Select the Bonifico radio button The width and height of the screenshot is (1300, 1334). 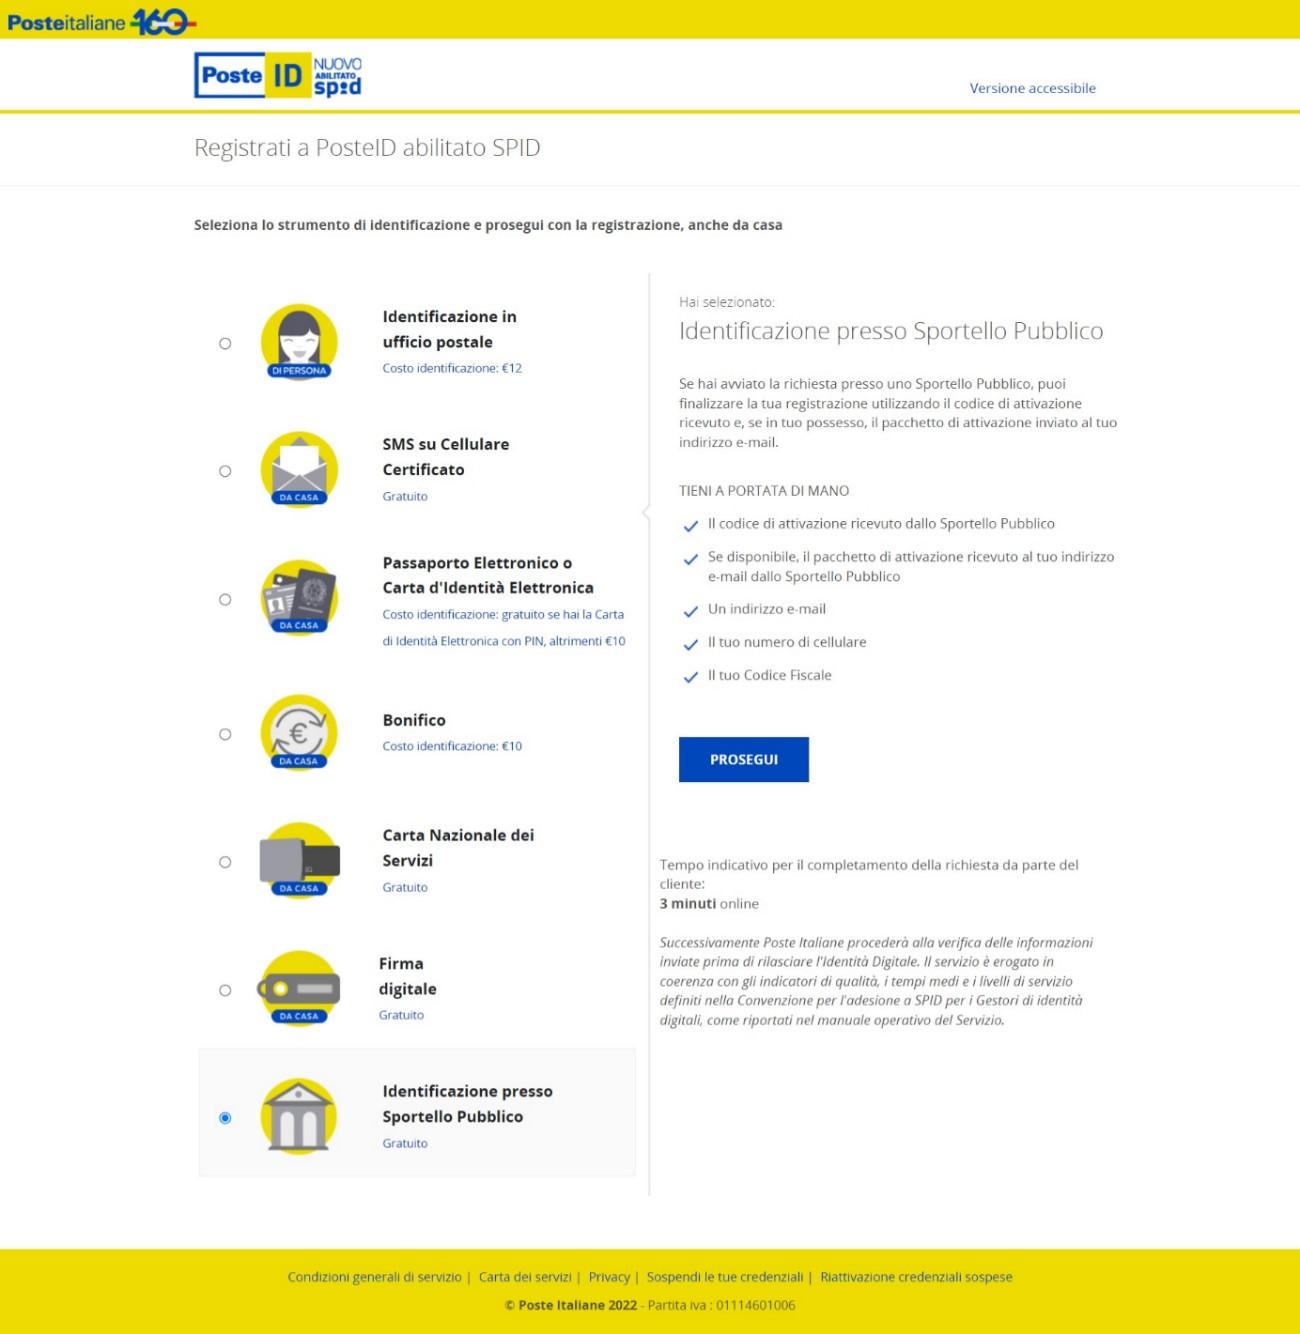(x=225, y=734)
